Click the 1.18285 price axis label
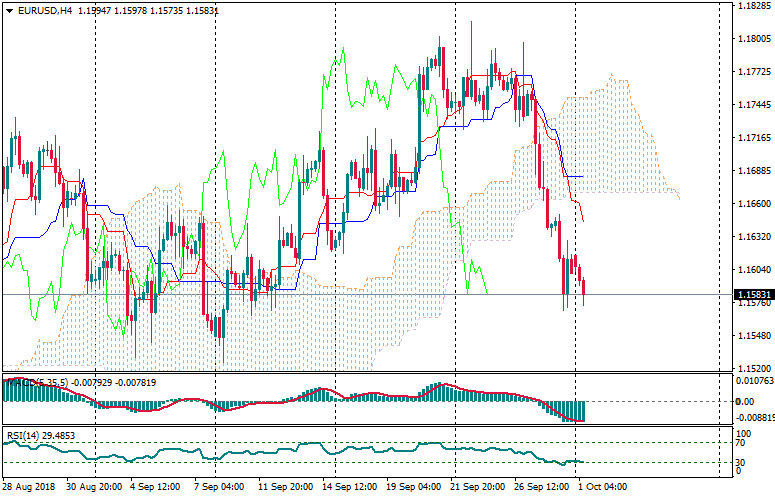Screen dimensions: 775x498 pos(752,6)
